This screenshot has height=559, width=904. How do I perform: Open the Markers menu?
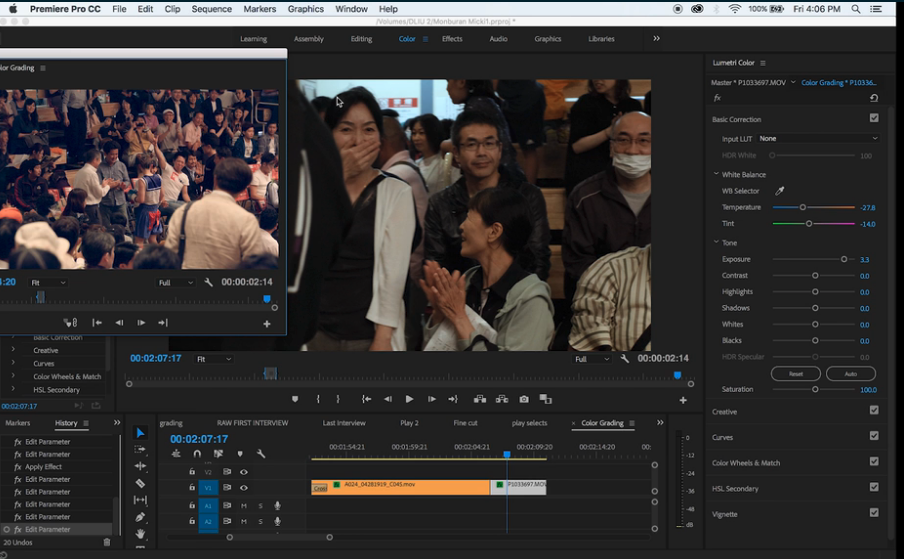[259, 9]
